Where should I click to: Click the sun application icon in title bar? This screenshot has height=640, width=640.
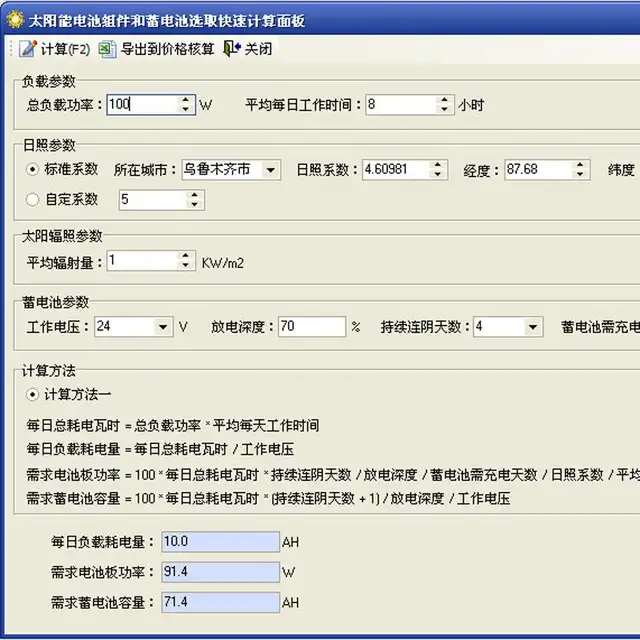pos(16,20)
